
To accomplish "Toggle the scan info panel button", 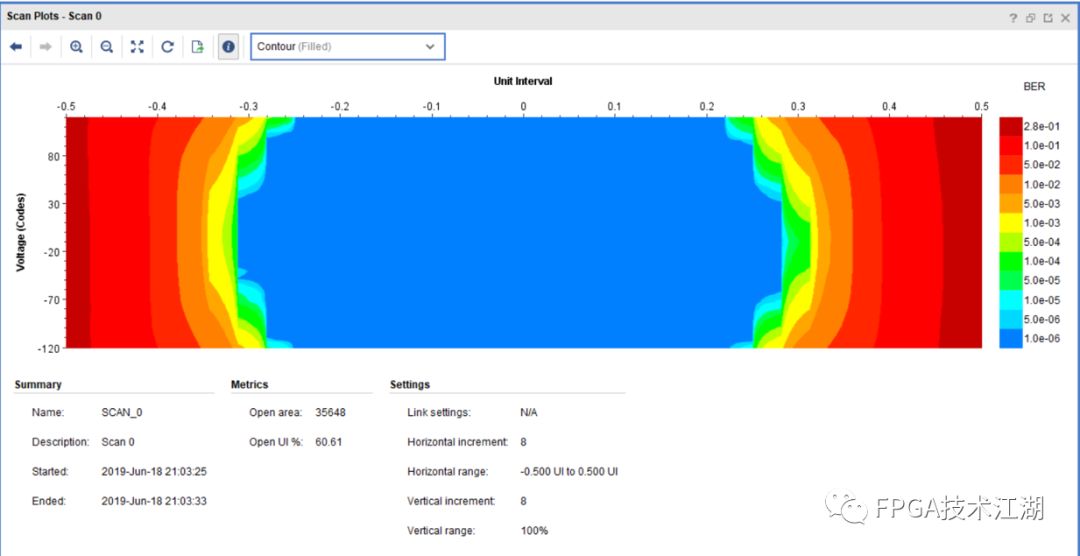I will (228, 47).
